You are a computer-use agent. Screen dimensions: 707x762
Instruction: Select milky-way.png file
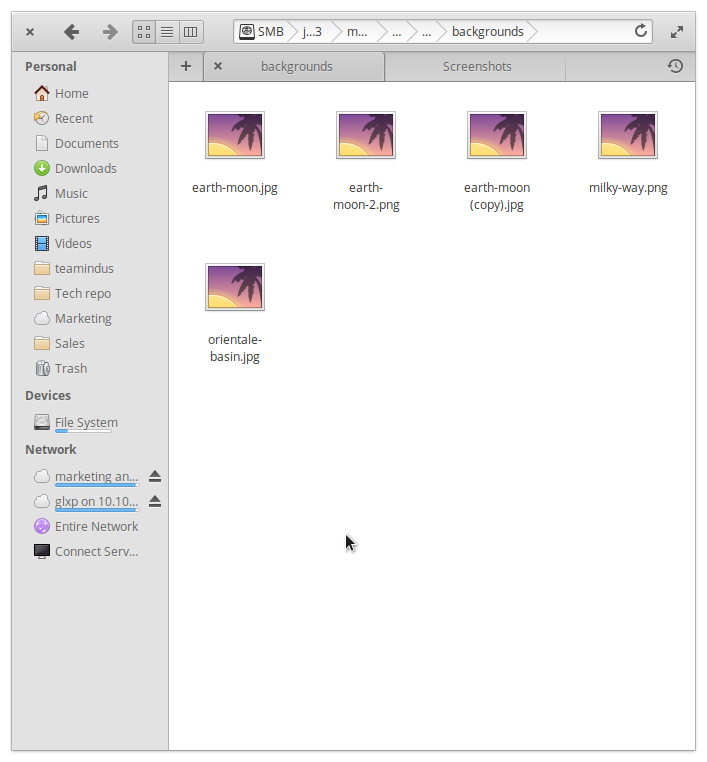coord(628,152)
